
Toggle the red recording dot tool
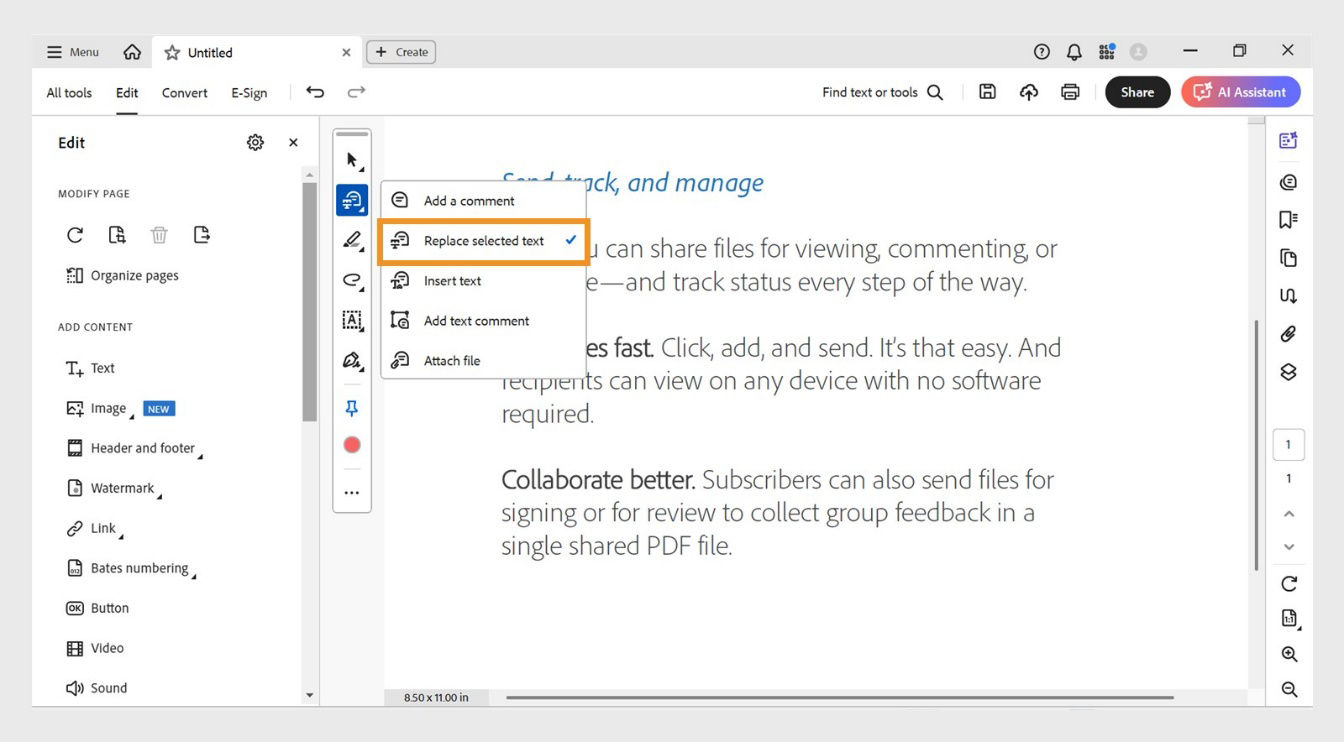(x=351, y=444)
